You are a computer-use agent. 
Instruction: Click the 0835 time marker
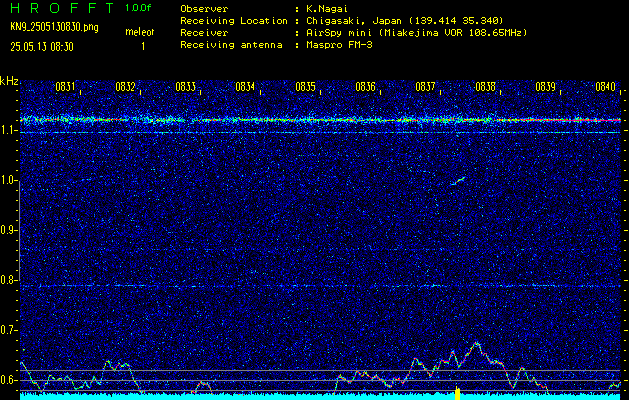pos(305,86)
